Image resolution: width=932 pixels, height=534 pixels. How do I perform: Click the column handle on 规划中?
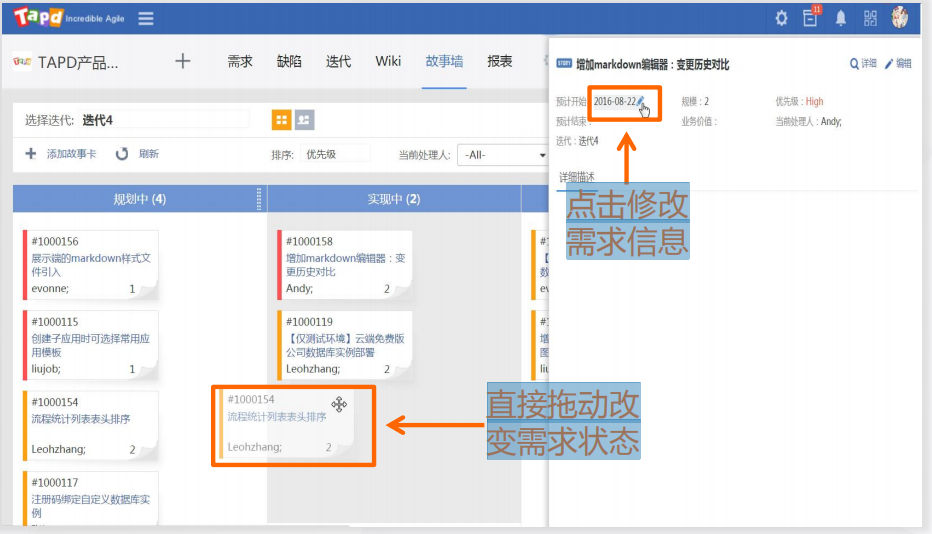(x=259, y=199)
